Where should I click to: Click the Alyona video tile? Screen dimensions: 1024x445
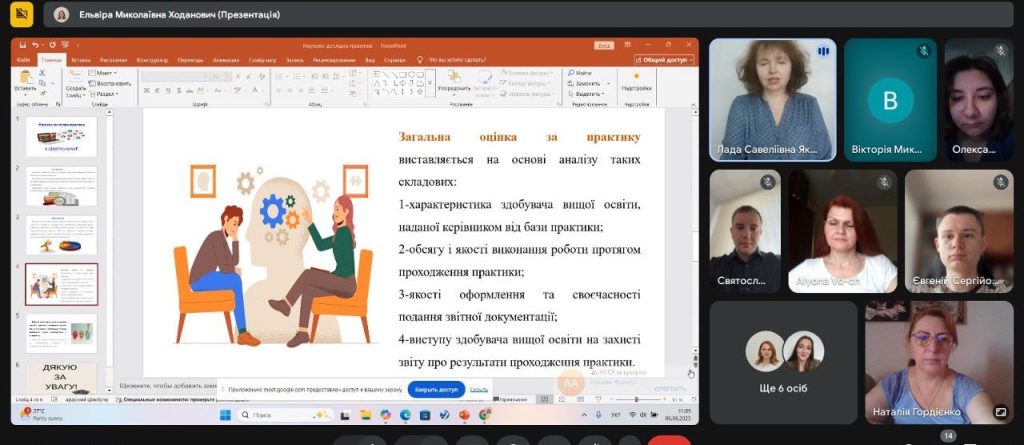pyautogui.click(x=842, y=231)
